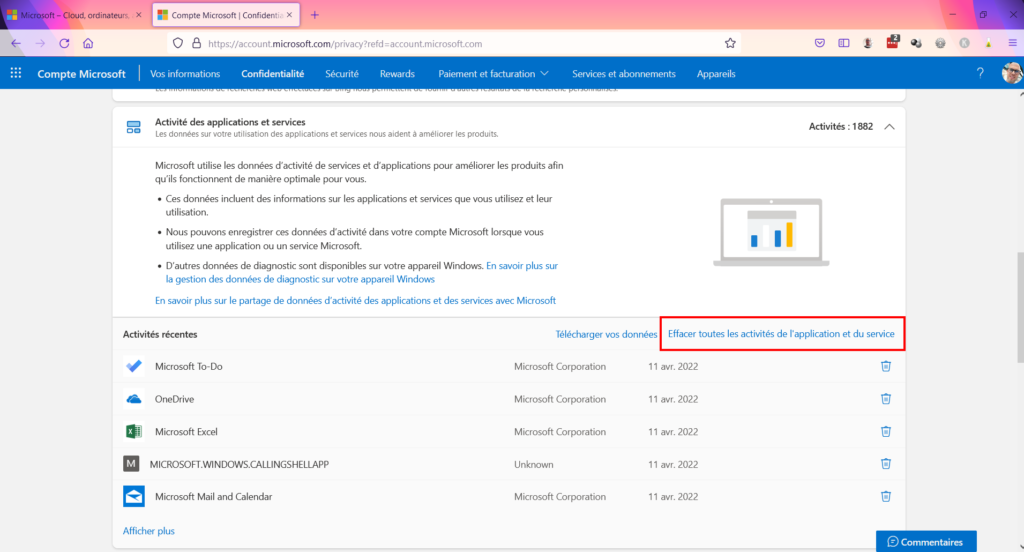Delete Microsoft Mail and Calendar activity trash icon
The image size is (1024, 552).
click(886, 496)
